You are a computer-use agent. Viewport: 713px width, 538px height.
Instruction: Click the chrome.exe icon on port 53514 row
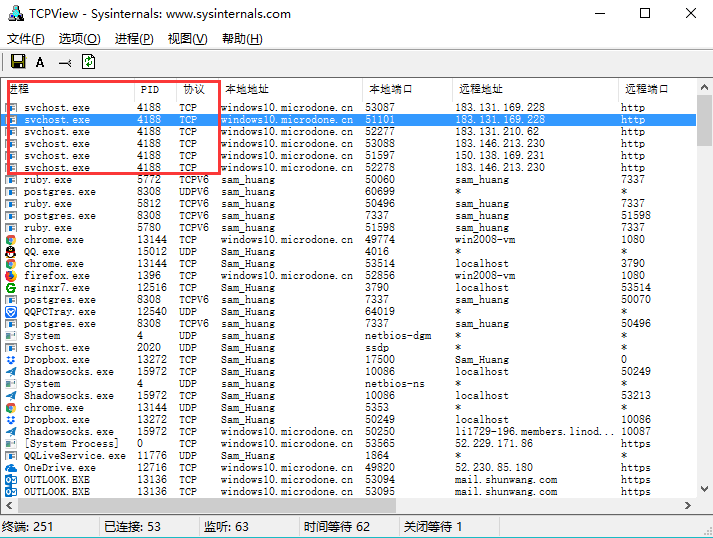pyautogui.click(x=10, y=264)
